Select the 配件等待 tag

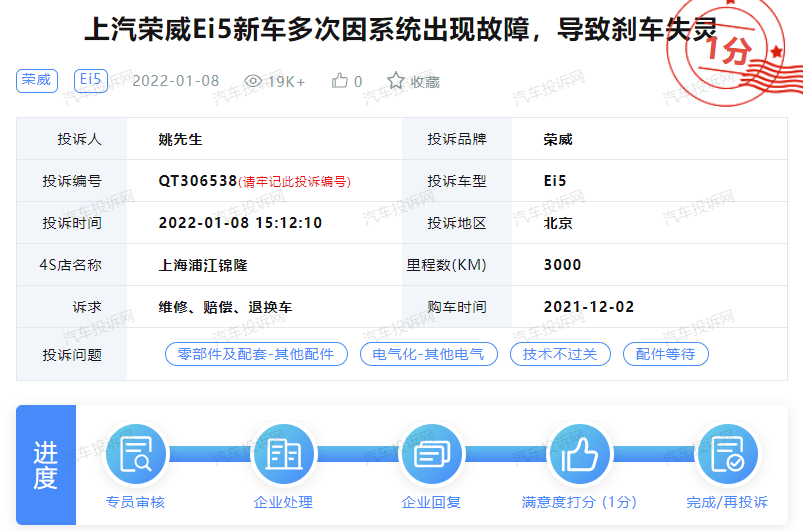(x=666, y=354)
